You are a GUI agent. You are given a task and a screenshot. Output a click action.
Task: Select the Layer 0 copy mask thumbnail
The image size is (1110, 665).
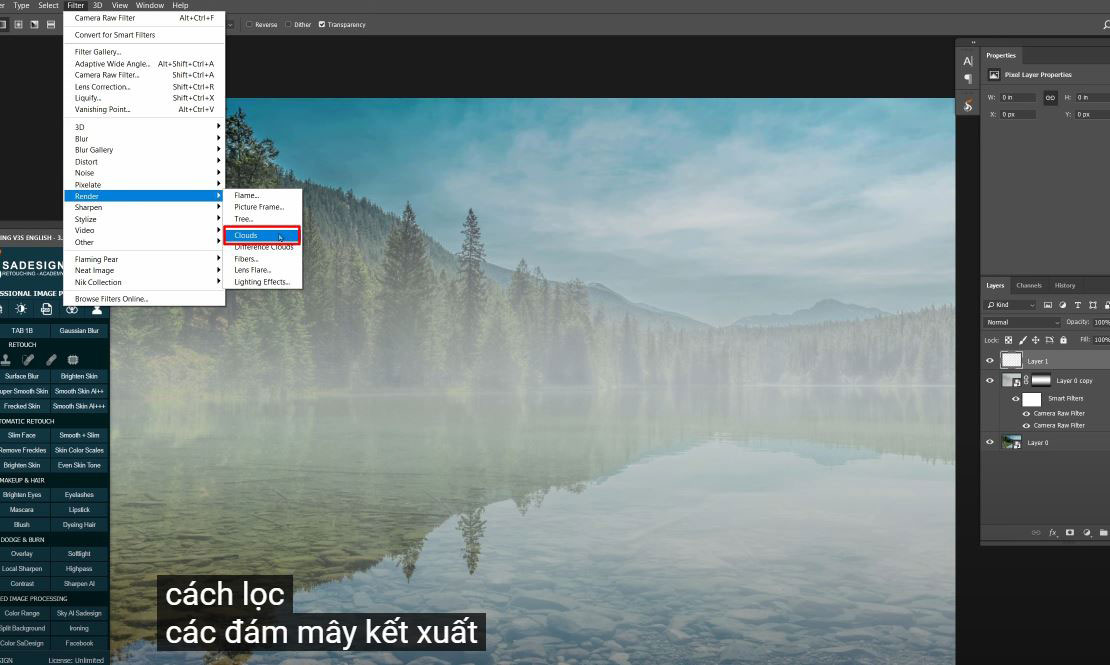1041,380
